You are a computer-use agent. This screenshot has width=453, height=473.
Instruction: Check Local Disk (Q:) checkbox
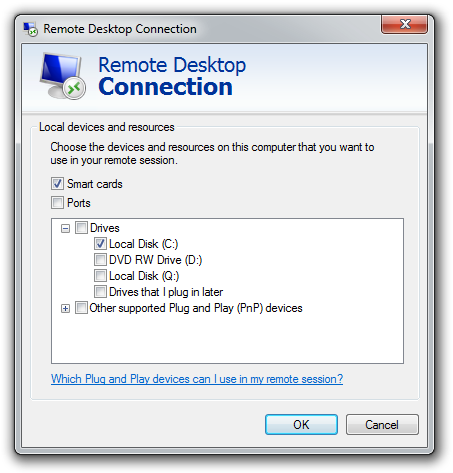[100, 276]
